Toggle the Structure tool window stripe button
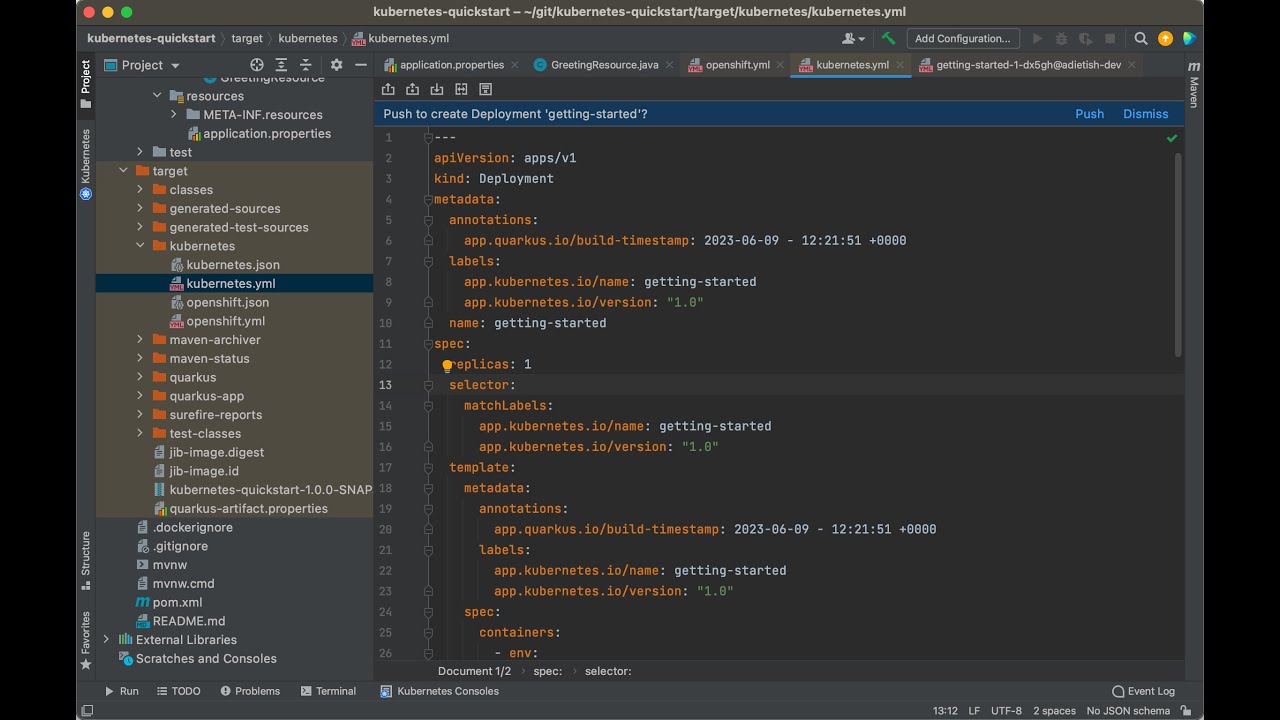 86,561
